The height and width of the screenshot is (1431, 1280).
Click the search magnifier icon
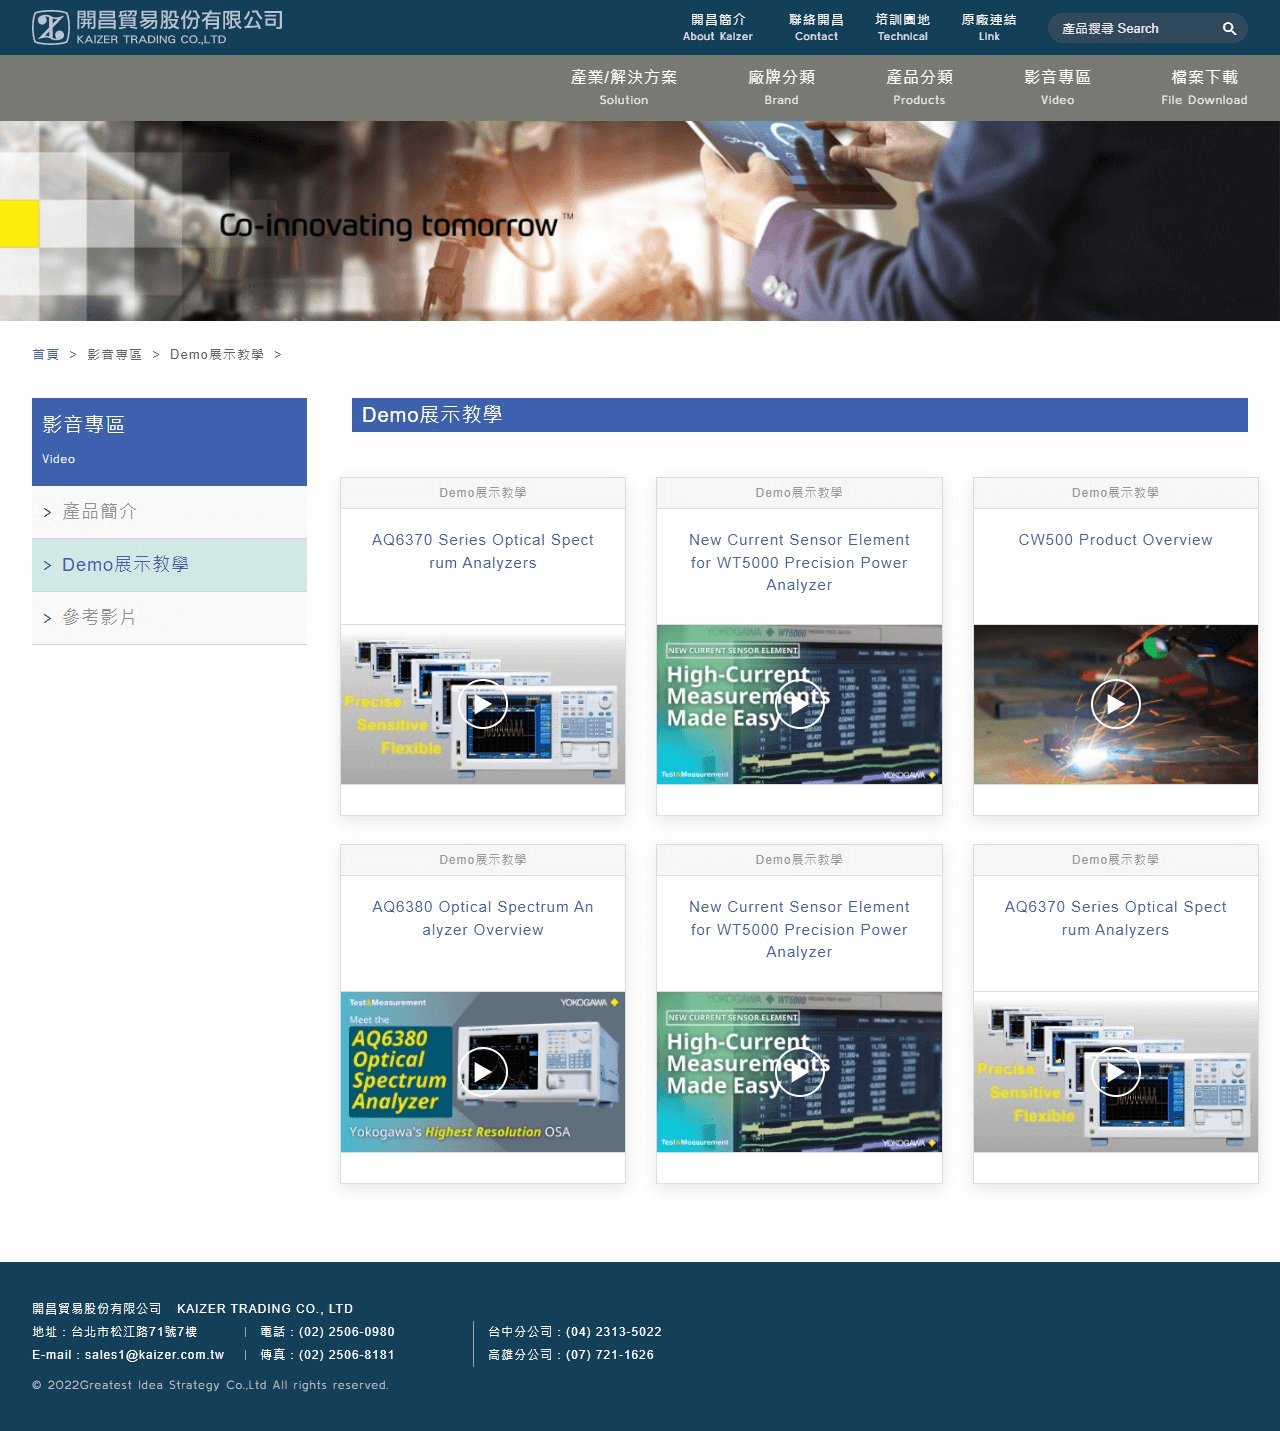click(x=1229, y=29)
